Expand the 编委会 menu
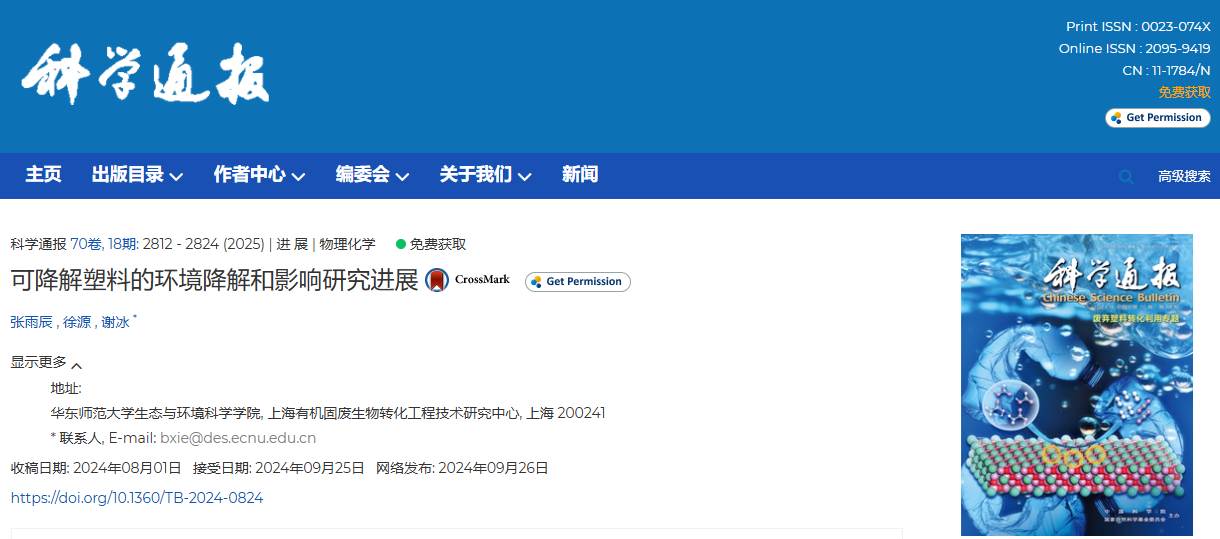Screen dimensions: 1220x539 (372, 175)
